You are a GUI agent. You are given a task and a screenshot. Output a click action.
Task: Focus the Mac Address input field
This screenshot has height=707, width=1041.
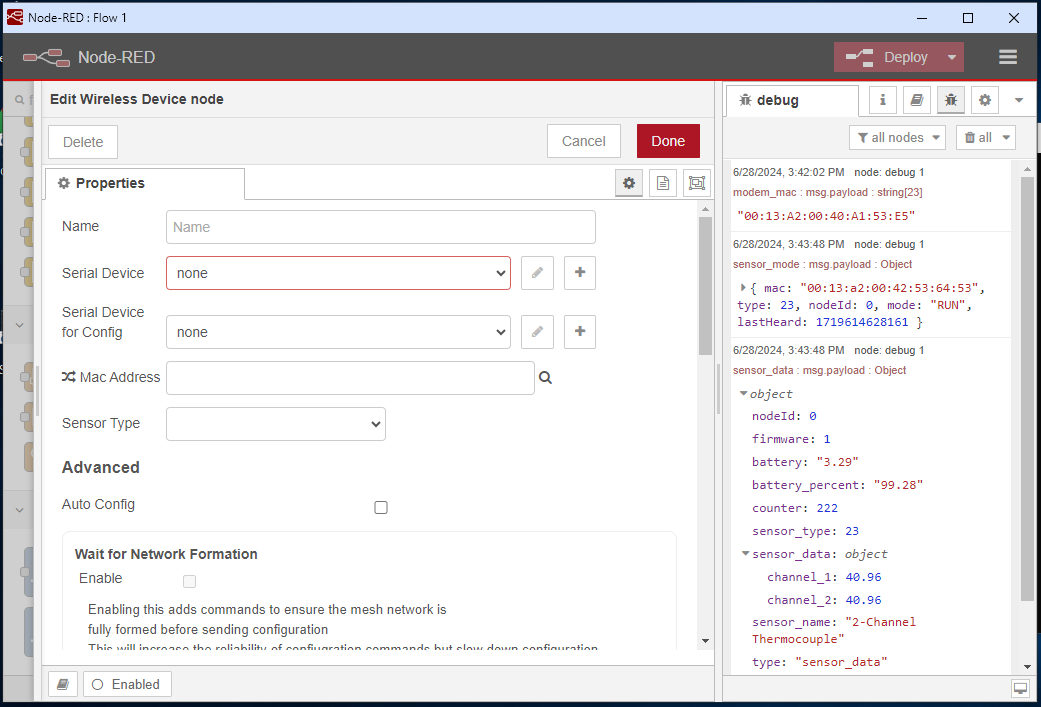351,378
